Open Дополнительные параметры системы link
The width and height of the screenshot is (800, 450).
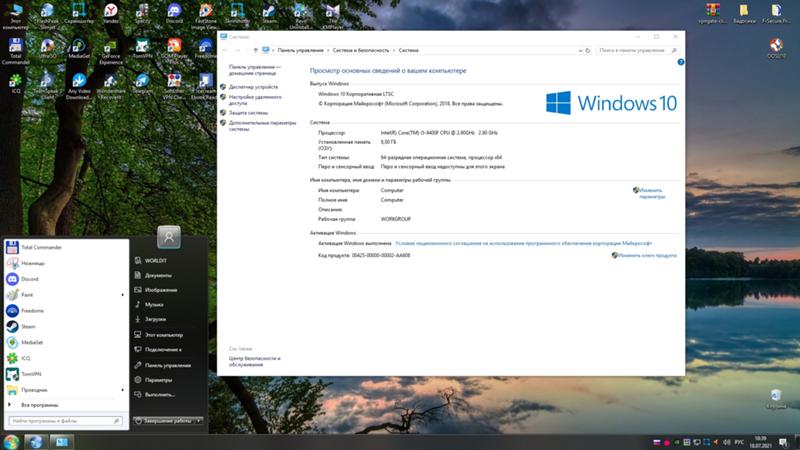[262, 126]
